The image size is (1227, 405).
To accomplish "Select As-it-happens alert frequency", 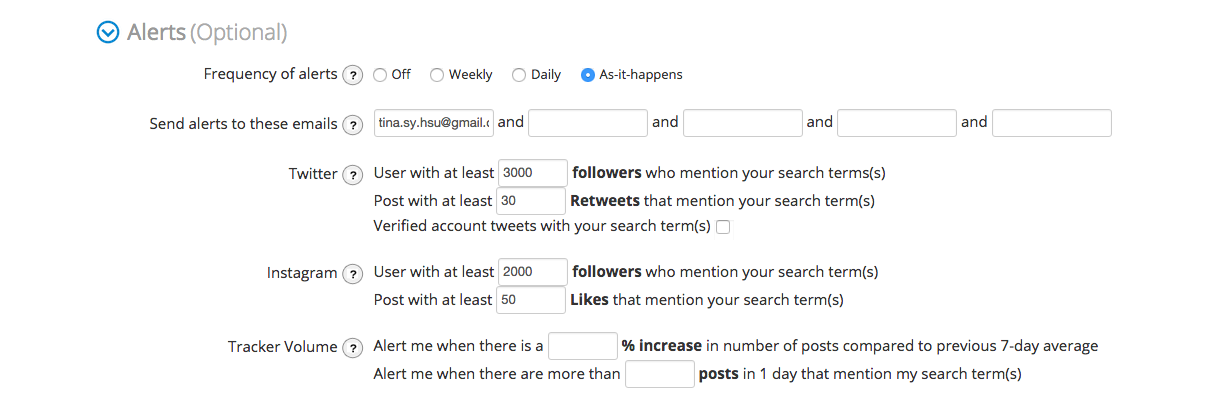I will (x=588, y=75).
